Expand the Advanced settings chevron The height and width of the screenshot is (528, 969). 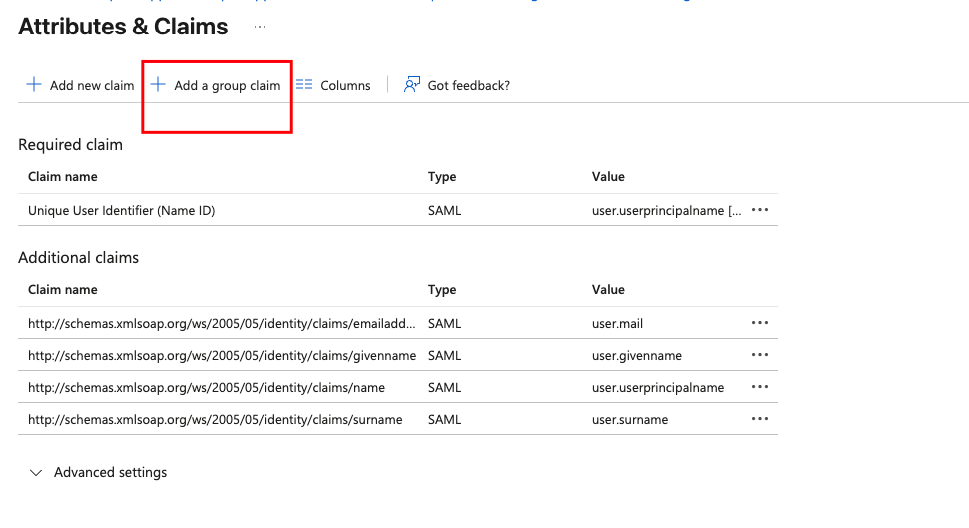37,472
